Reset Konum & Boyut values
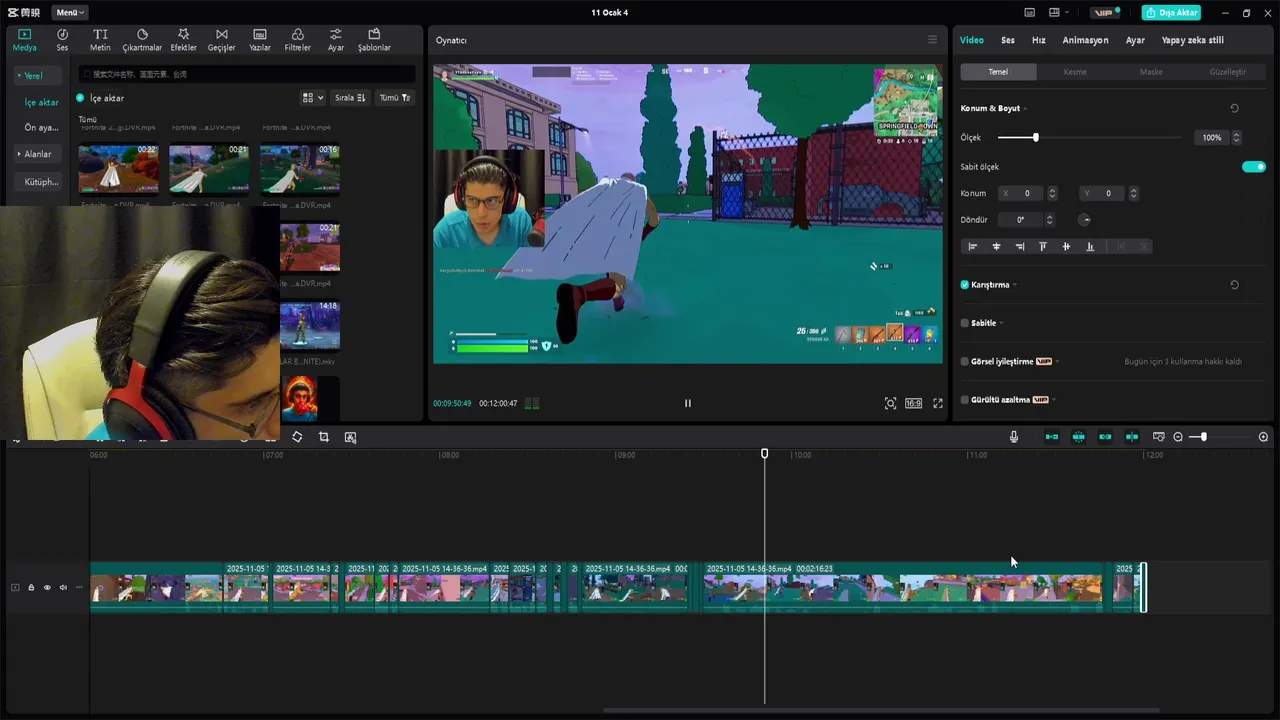The width and height of the screenshot is (1280, 720). click(1234, 108)
